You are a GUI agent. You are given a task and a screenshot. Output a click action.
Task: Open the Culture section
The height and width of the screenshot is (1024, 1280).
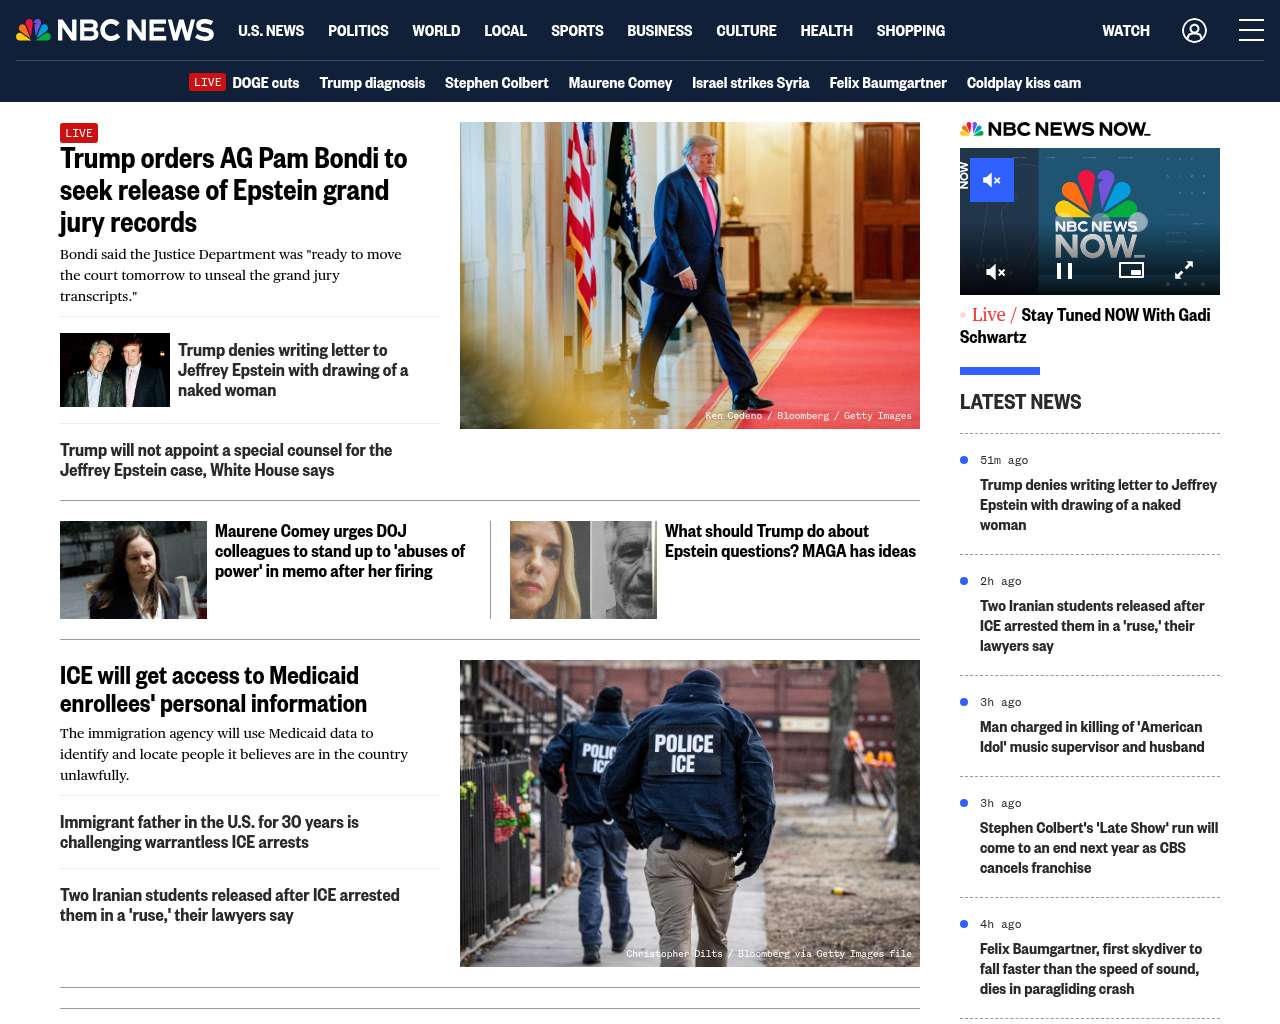click(x=746, y=31)
